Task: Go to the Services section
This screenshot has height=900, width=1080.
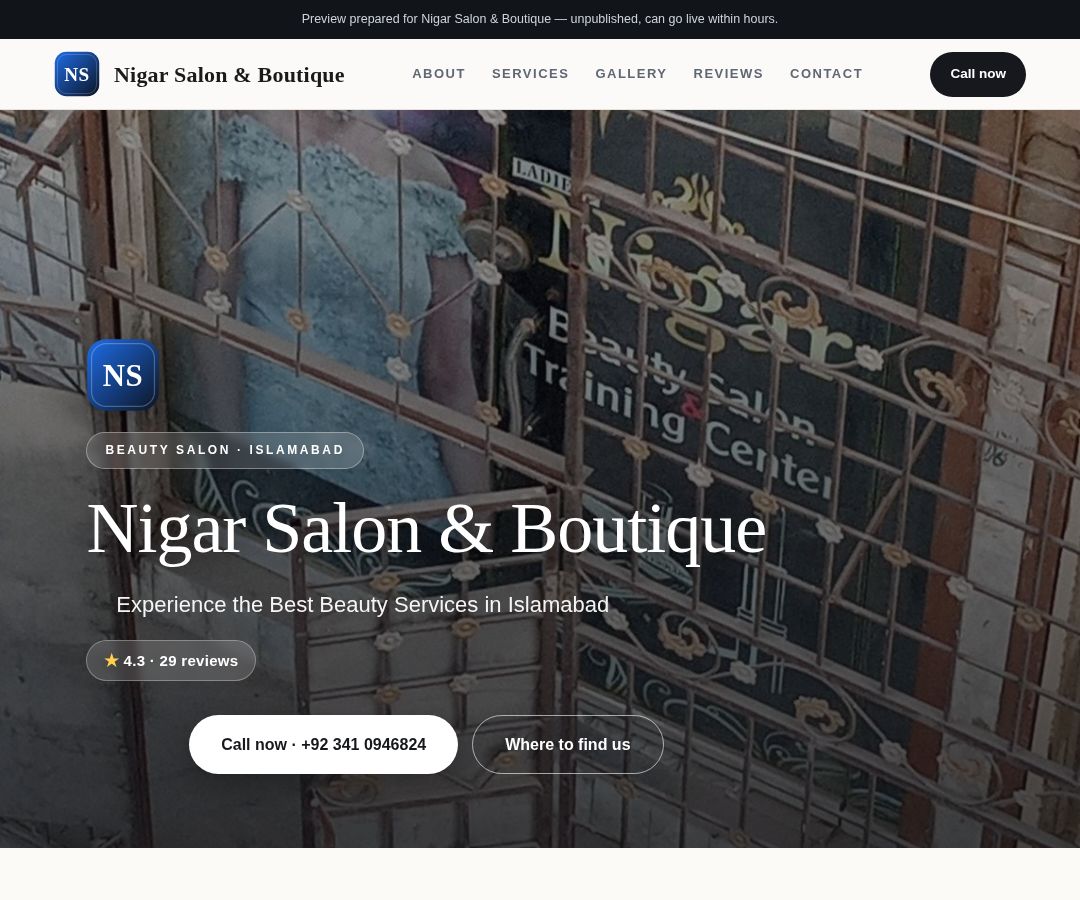Action: pos(530,74)
